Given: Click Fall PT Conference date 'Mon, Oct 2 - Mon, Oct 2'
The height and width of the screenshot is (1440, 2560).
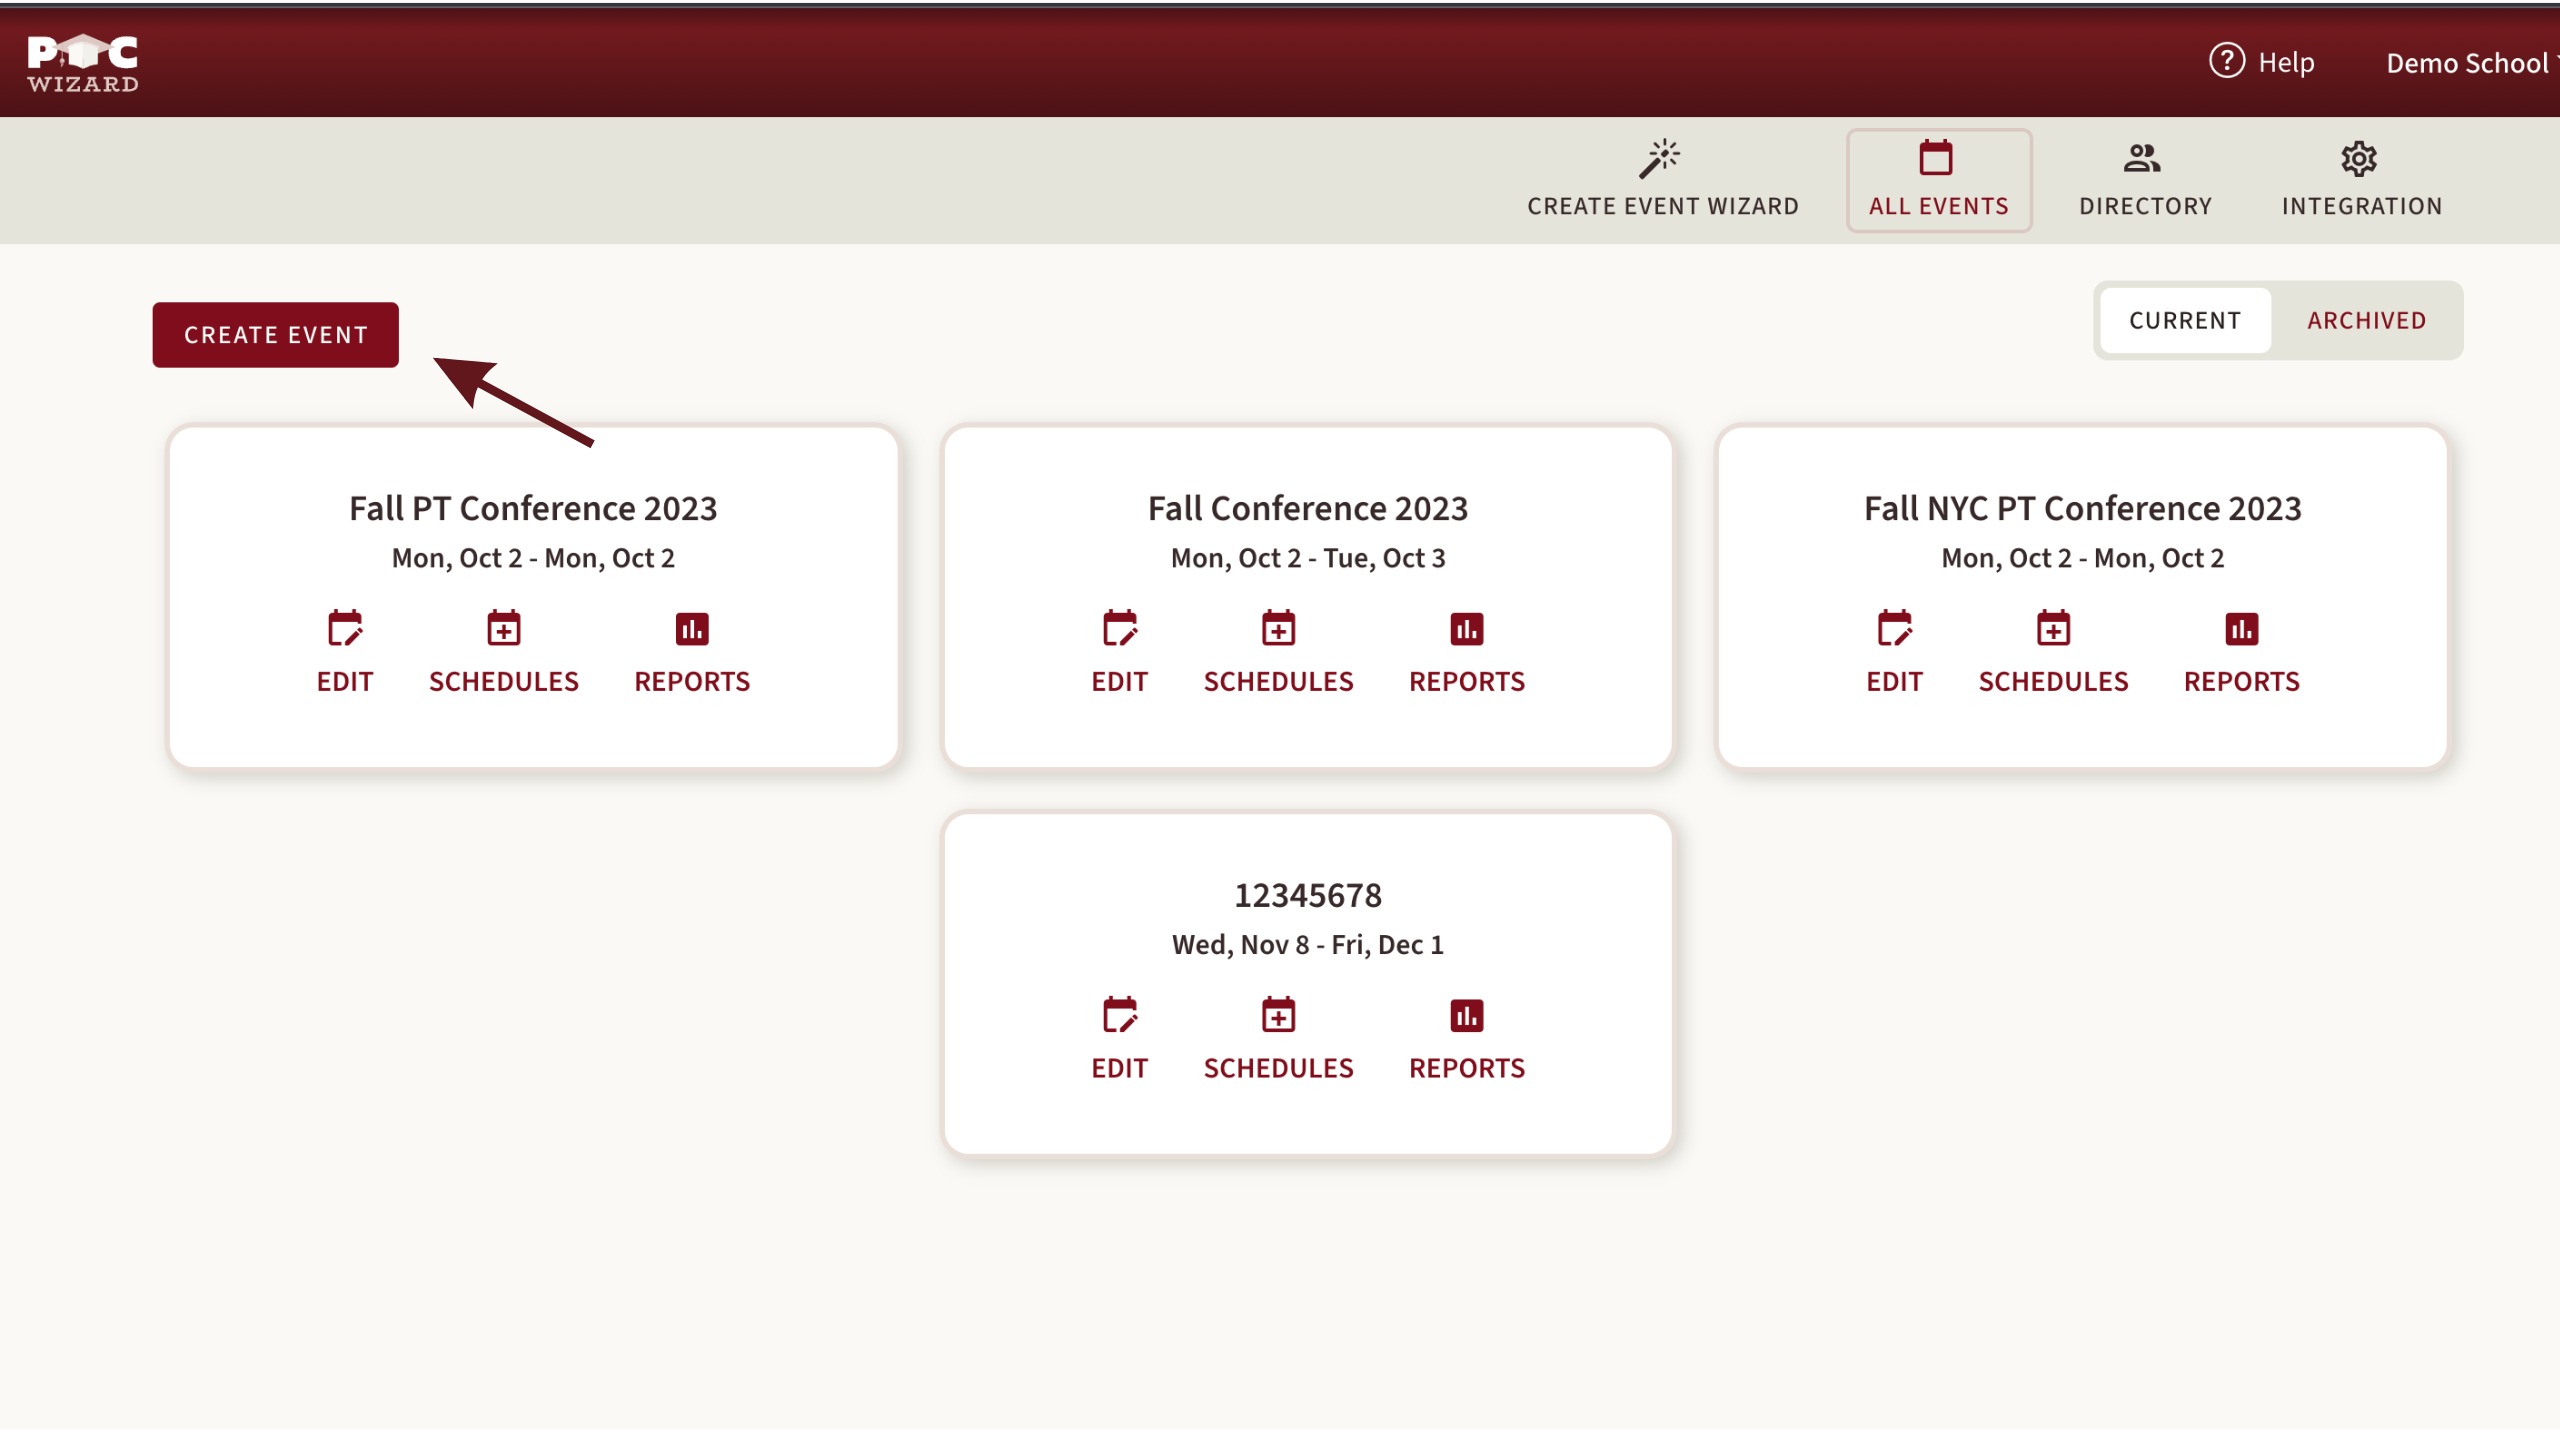Looking at the screenshot, I should coord(533,559).
